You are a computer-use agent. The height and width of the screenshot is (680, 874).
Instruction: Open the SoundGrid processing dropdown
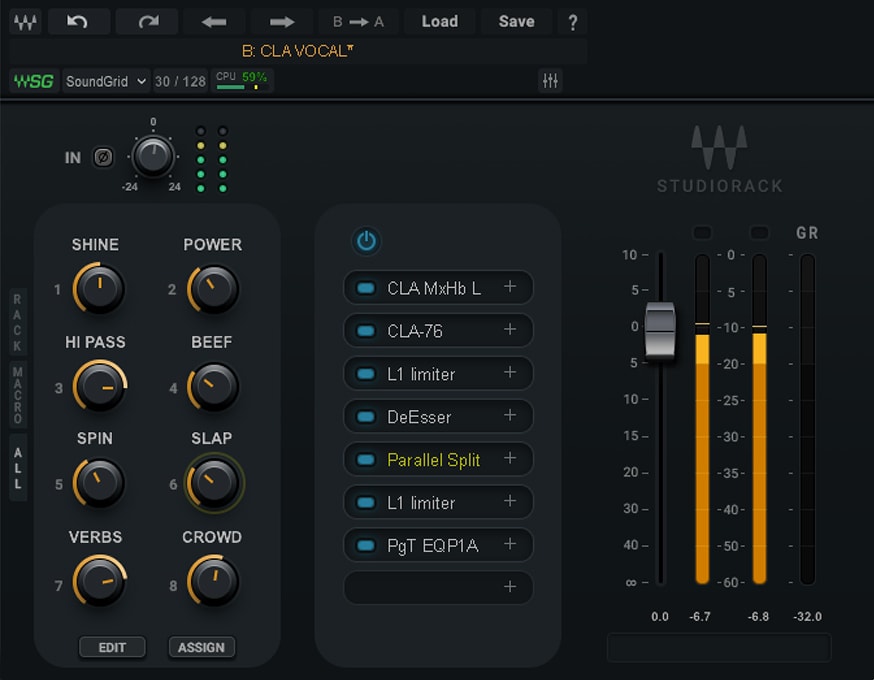pos(106,81)
